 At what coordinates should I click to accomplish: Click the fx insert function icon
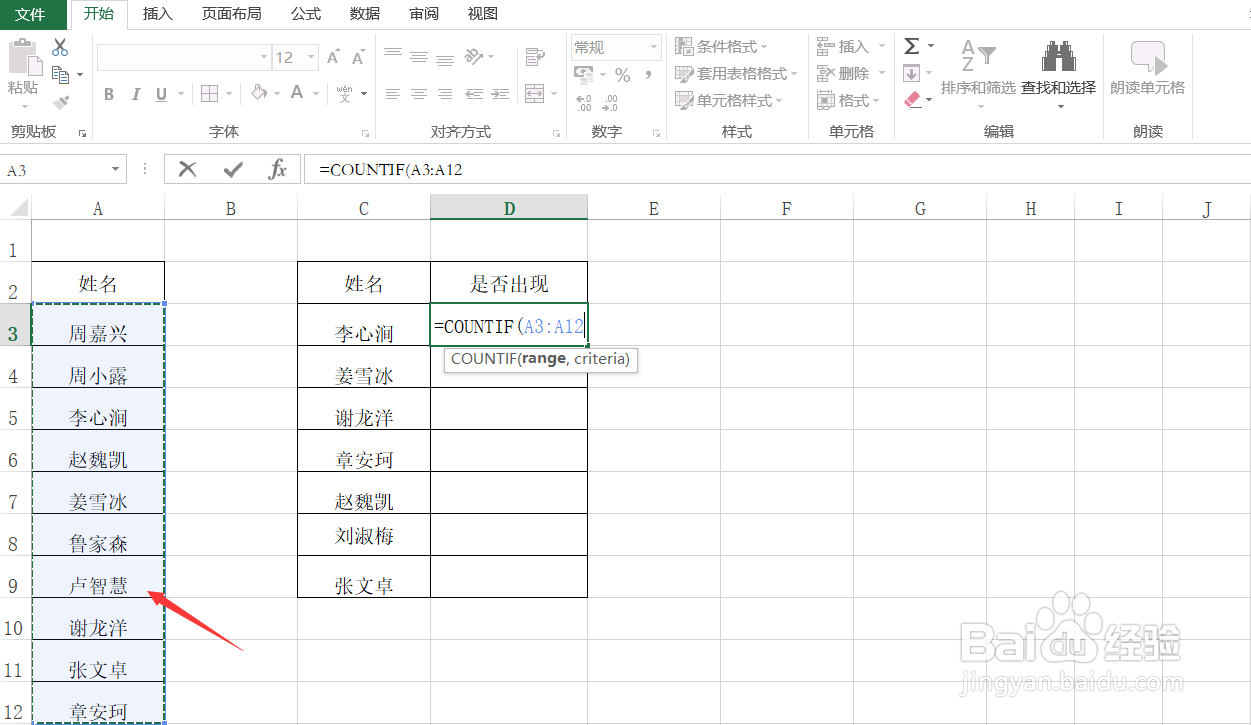tap(277, 168)
